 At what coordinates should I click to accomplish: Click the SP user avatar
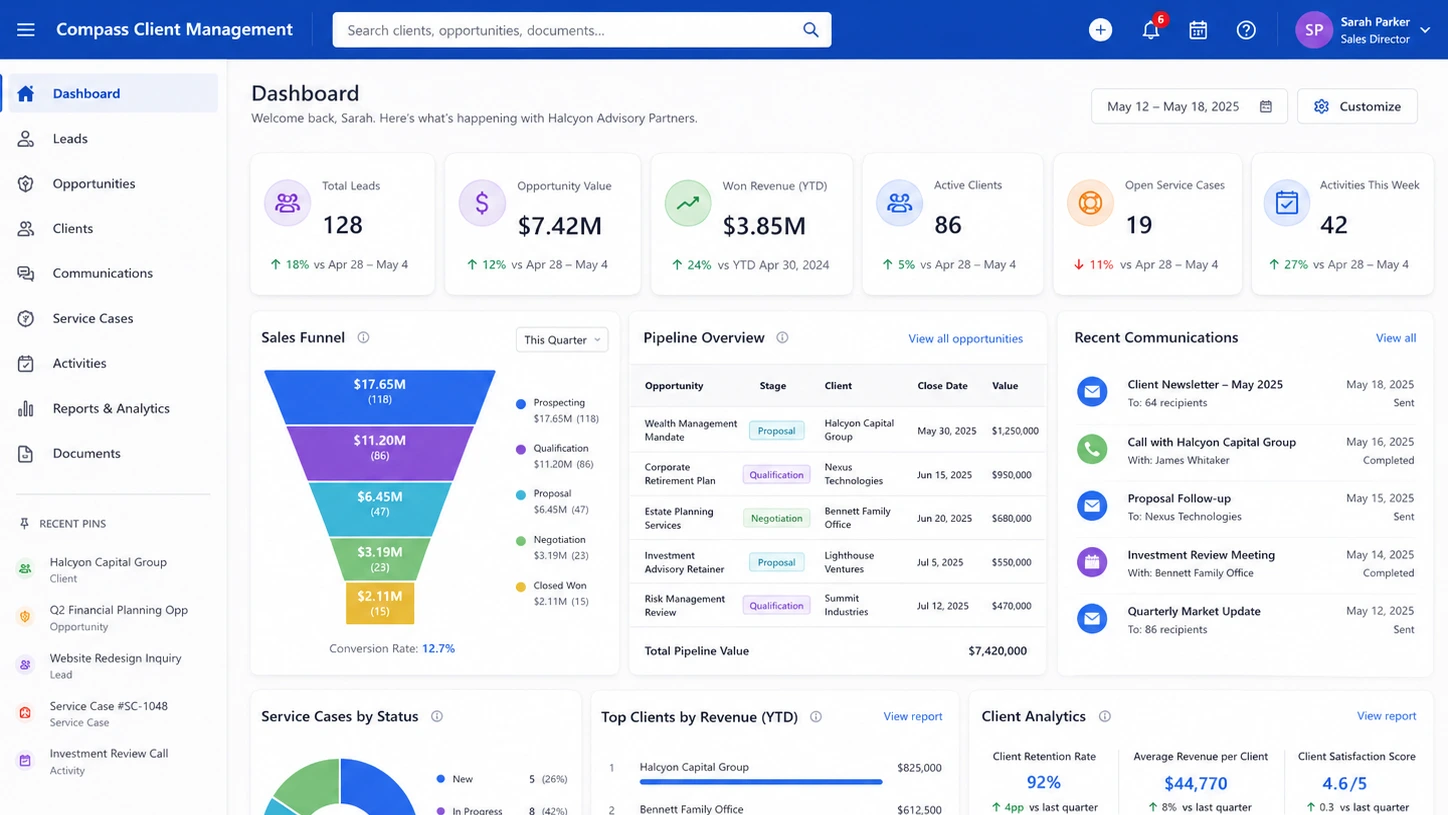1314,30
